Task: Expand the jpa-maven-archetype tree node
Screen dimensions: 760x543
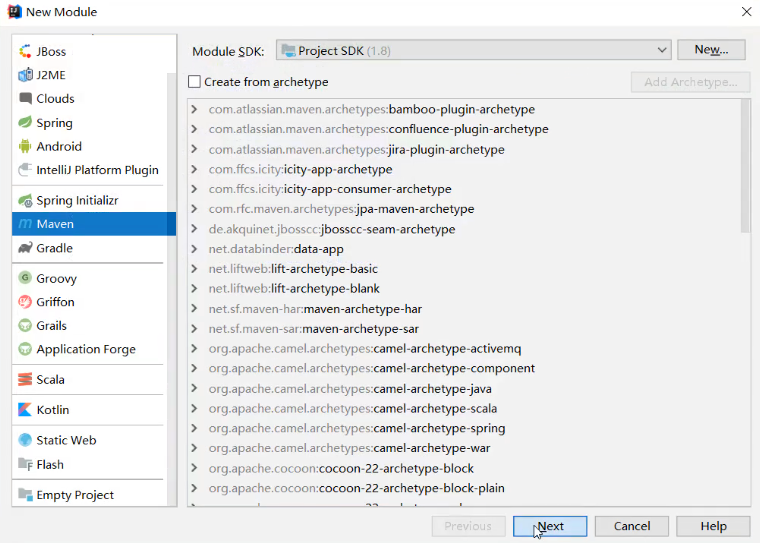Action: point(195,209)
